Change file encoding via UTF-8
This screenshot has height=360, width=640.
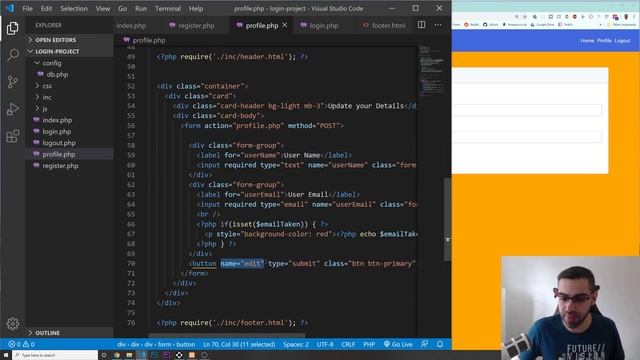click(325, 344)
